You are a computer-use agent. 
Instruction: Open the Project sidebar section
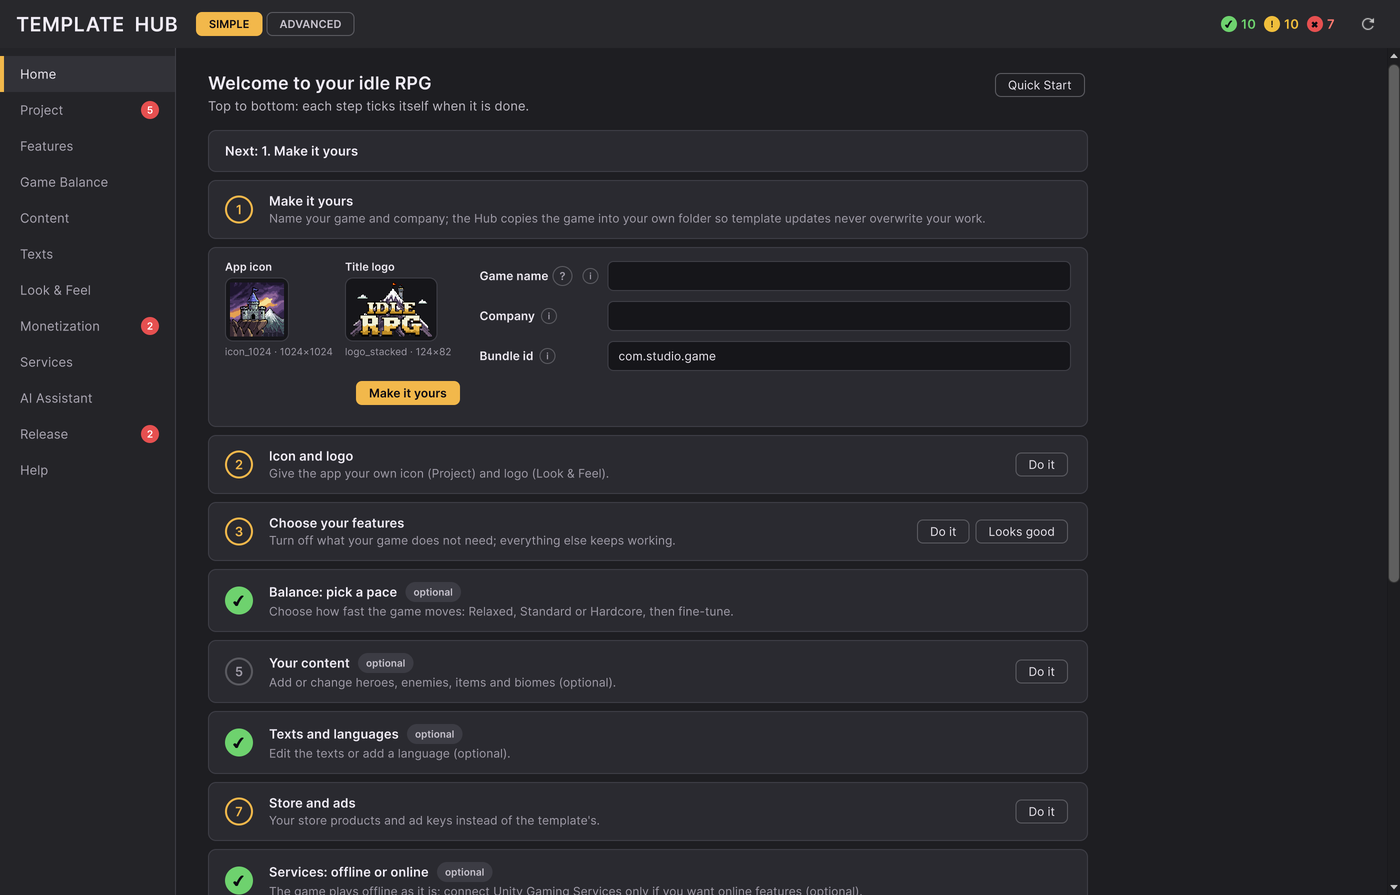(x=88, y=110)
